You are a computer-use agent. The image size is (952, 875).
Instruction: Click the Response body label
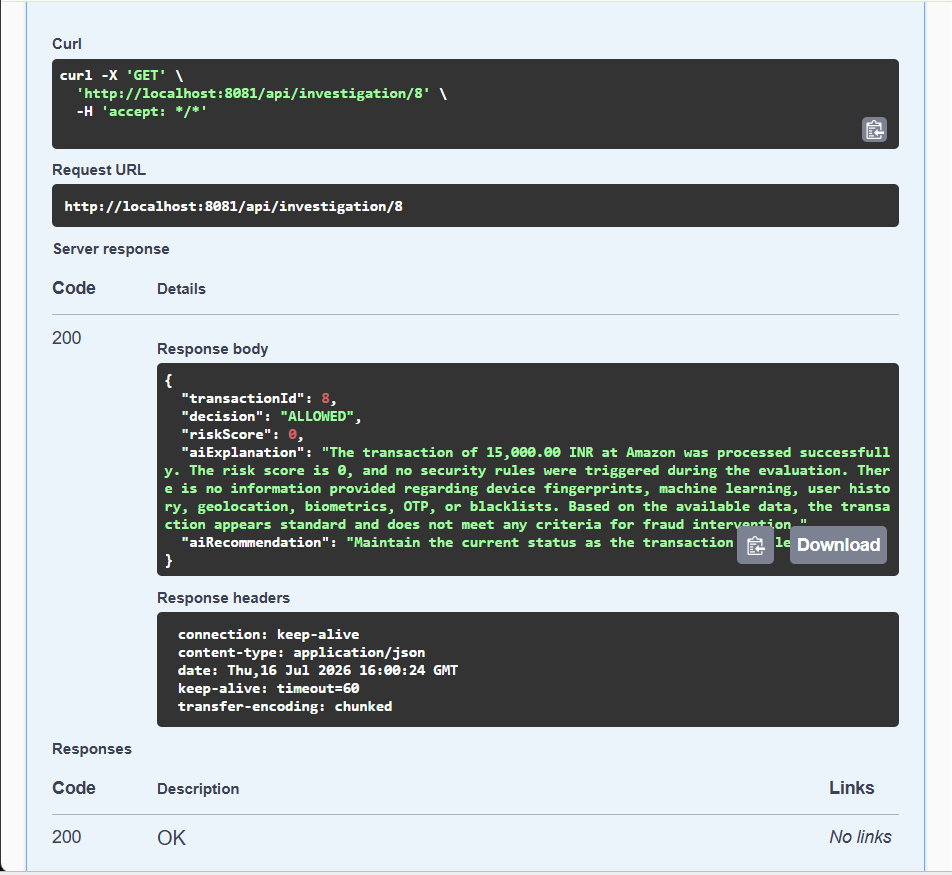tap(212, 349)
